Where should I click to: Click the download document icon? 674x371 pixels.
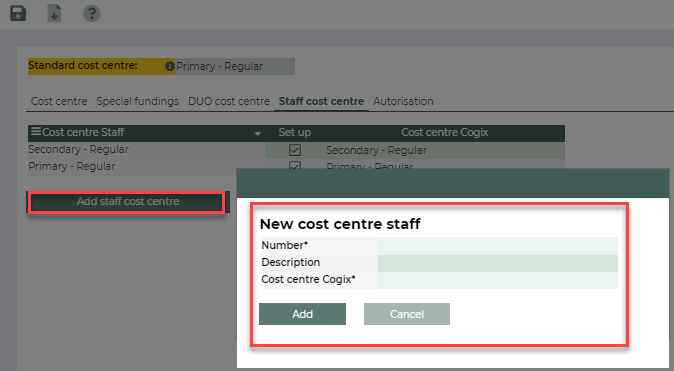(54, 13)
